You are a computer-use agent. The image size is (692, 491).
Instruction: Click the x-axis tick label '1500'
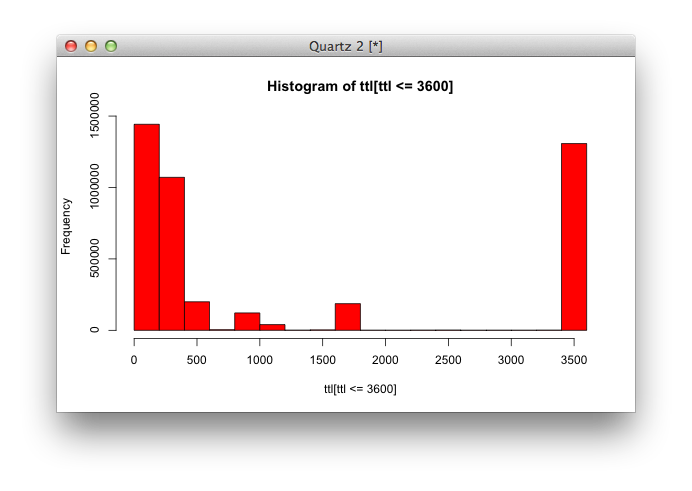(323, 360)
